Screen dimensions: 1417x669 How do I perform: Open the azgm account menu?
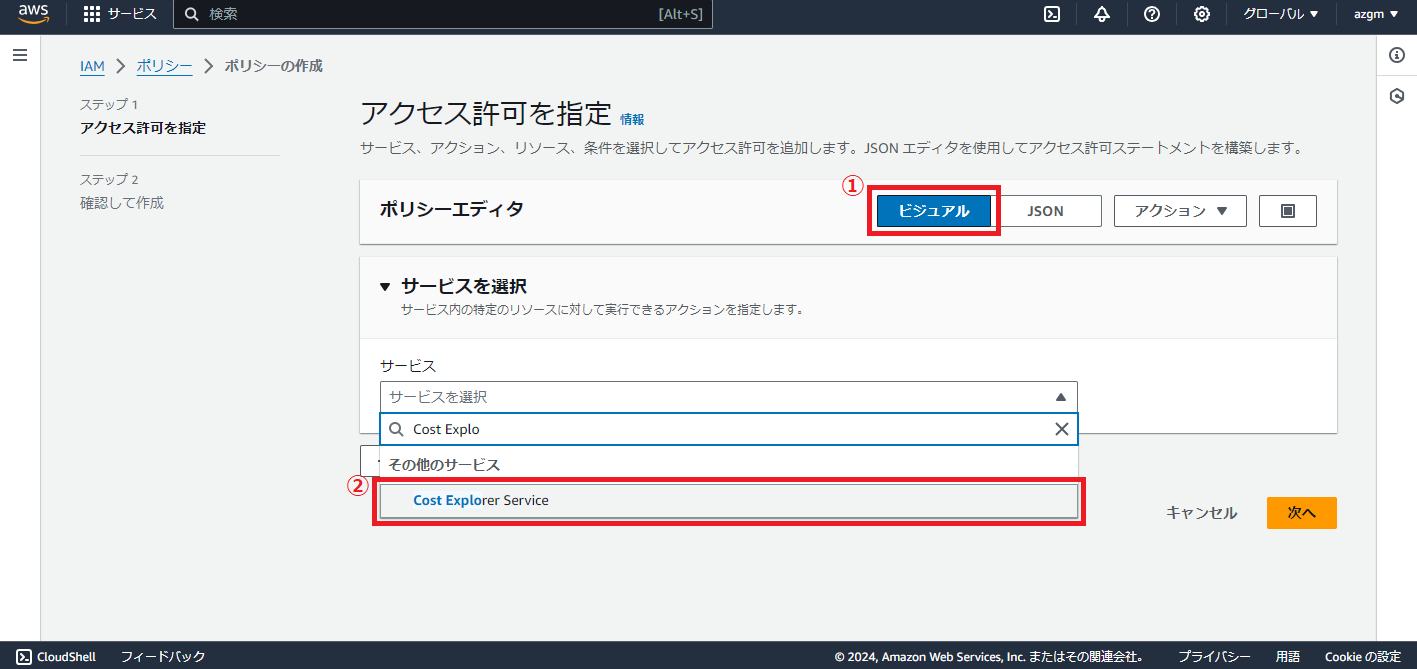(x=1375, y=14)
